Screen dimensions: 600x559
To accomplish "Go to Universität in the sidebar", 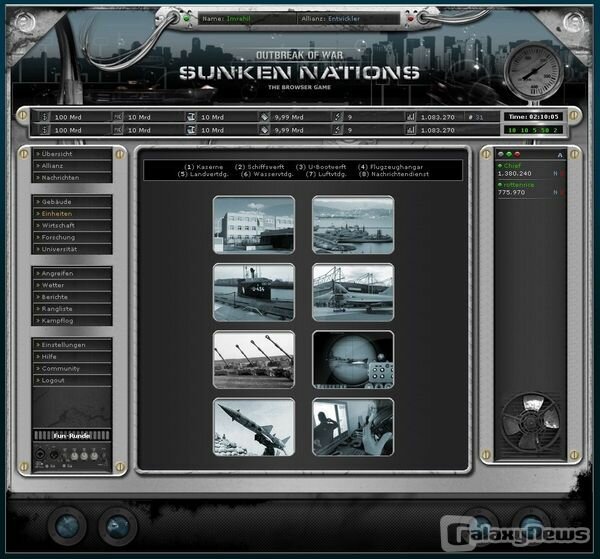I will coord(72,249).
